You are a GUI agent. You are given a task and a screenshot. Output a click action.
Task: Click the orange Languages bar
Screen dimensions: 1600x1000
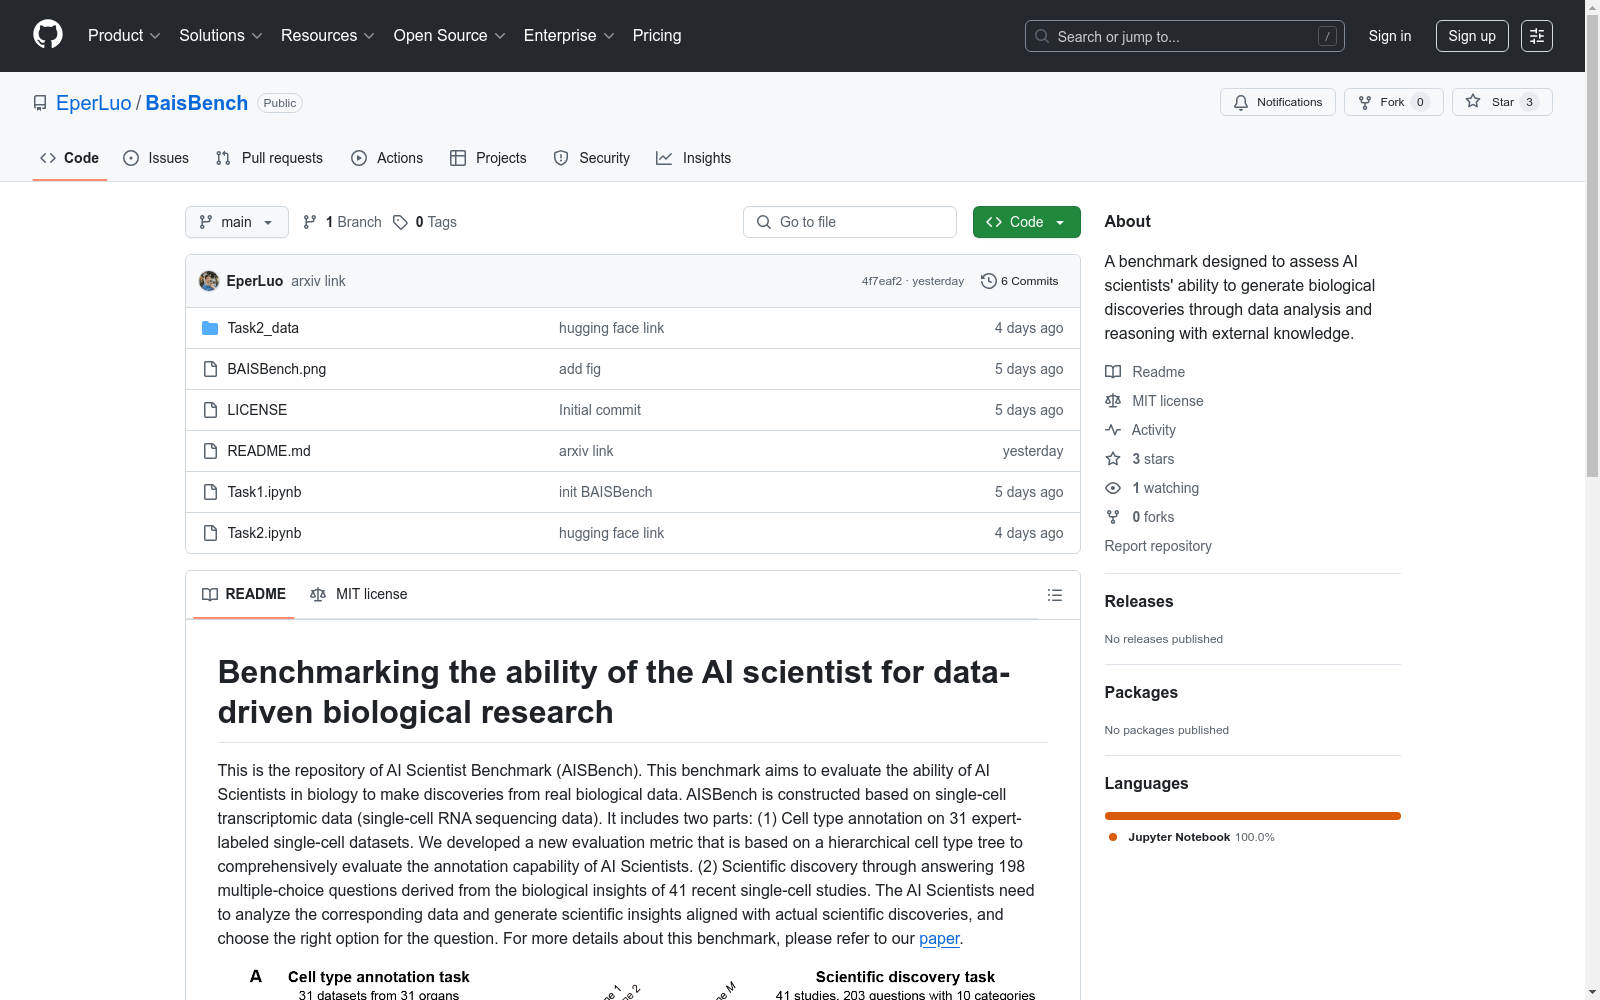[1253, 816]
